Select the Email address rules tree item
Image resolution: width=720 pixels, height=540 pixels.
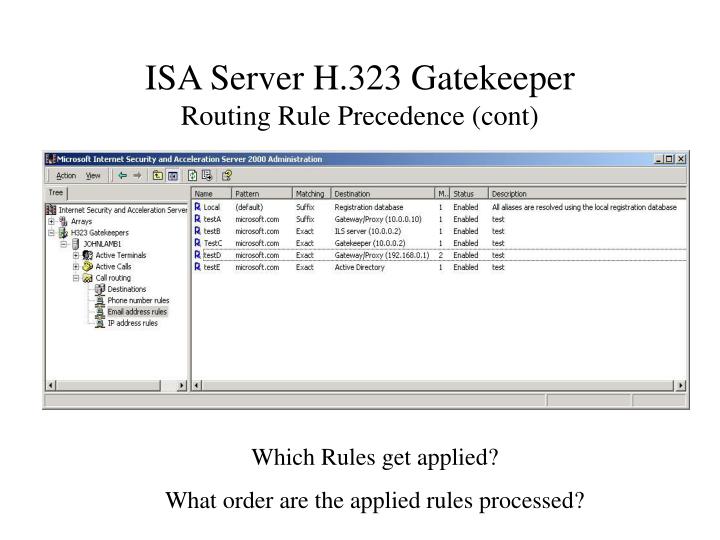[x=137, y=312]
